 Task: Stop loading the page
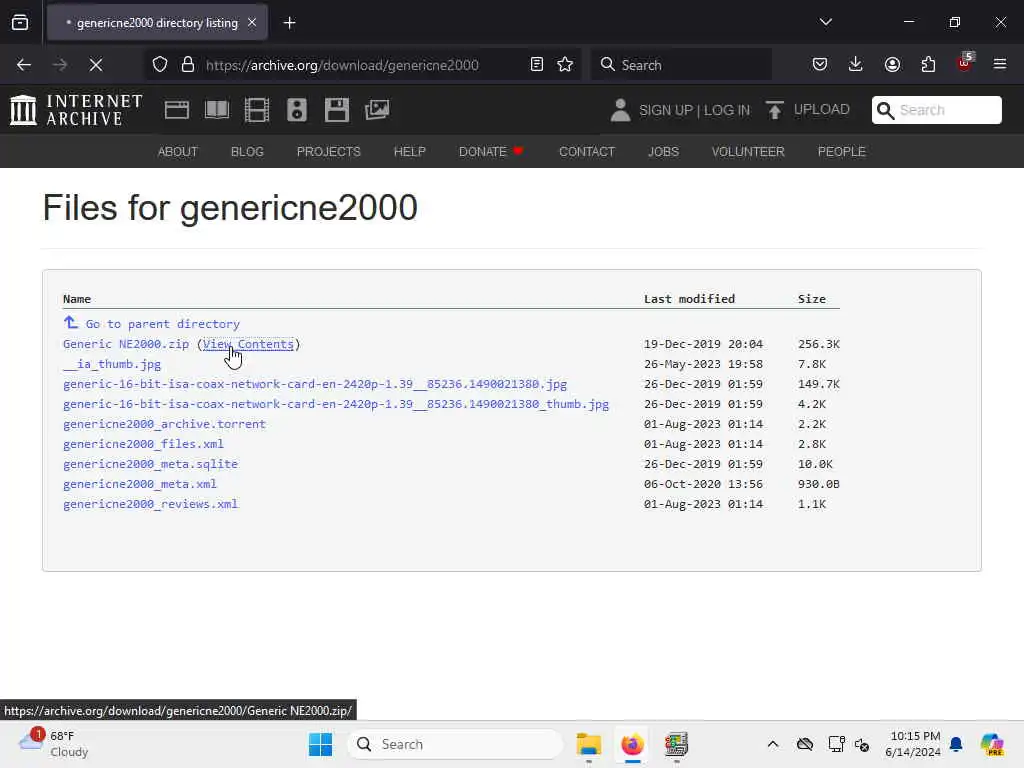click(x=95, y=65)
